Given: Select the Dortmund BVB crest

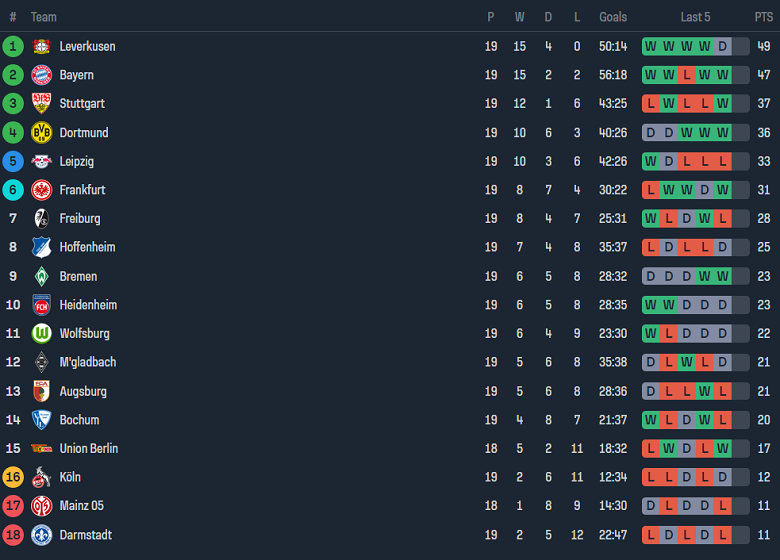Looking at the screenshot, I should click(41, 133).
